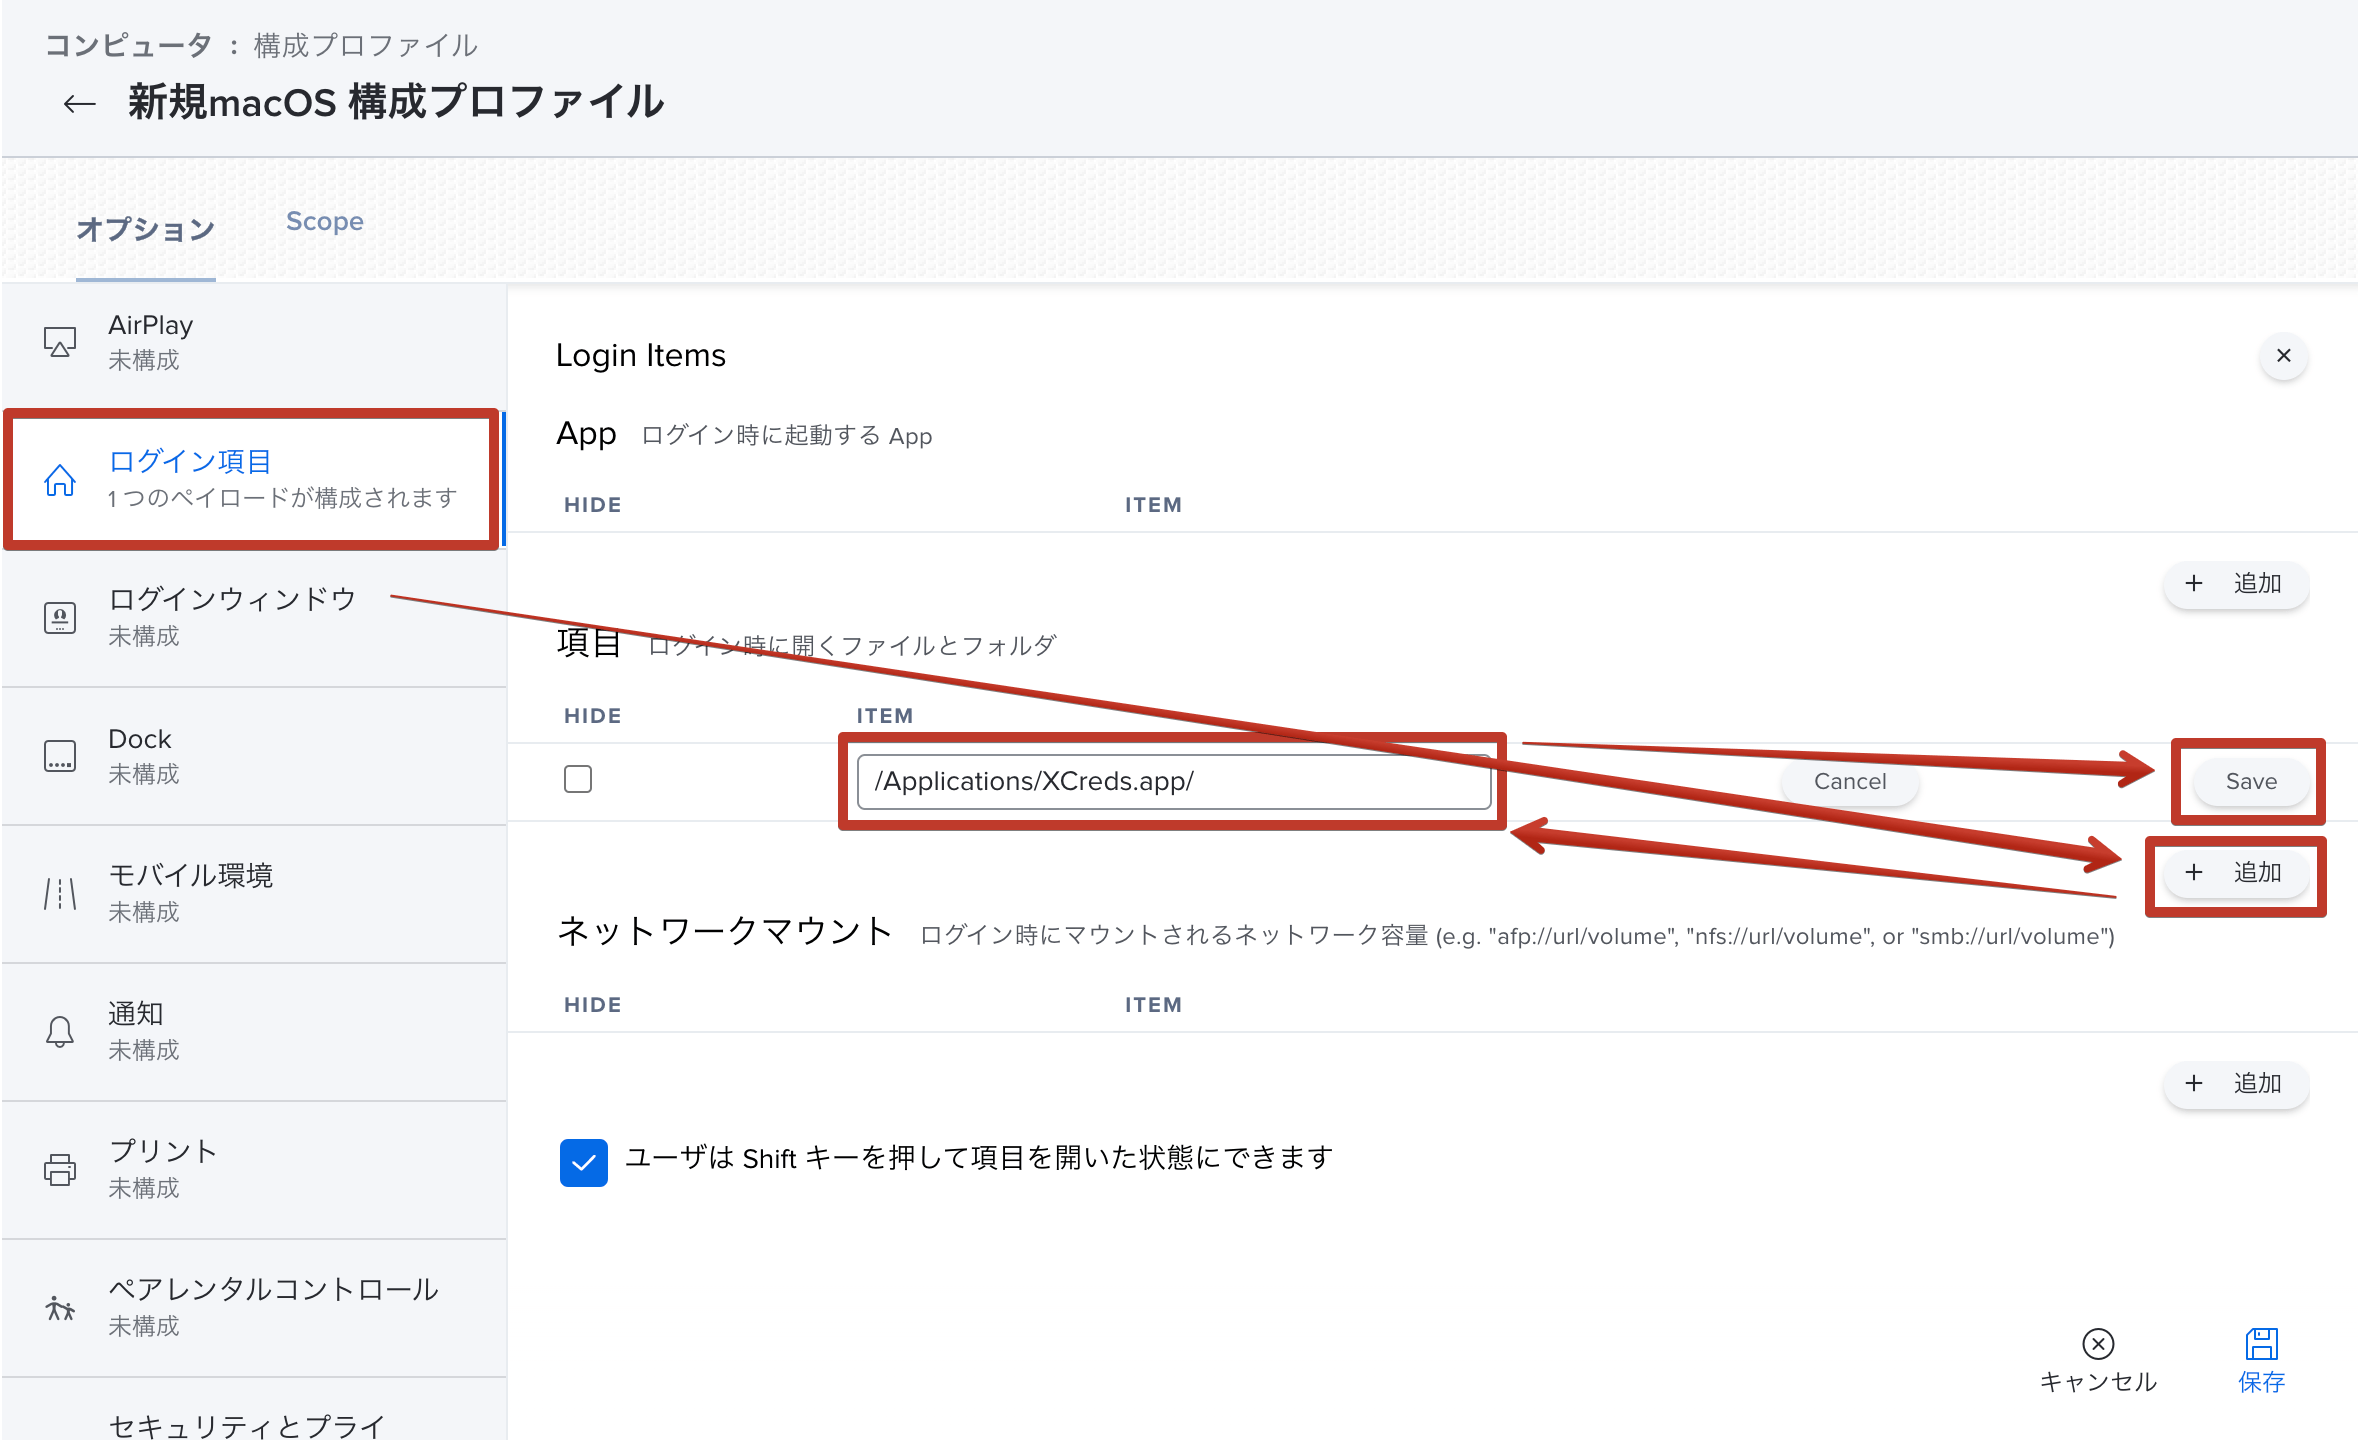This screenshot has width=2358, height=1440.
Task: Select the AirPlay monitor icon
Action: click(x=60, y=342)
